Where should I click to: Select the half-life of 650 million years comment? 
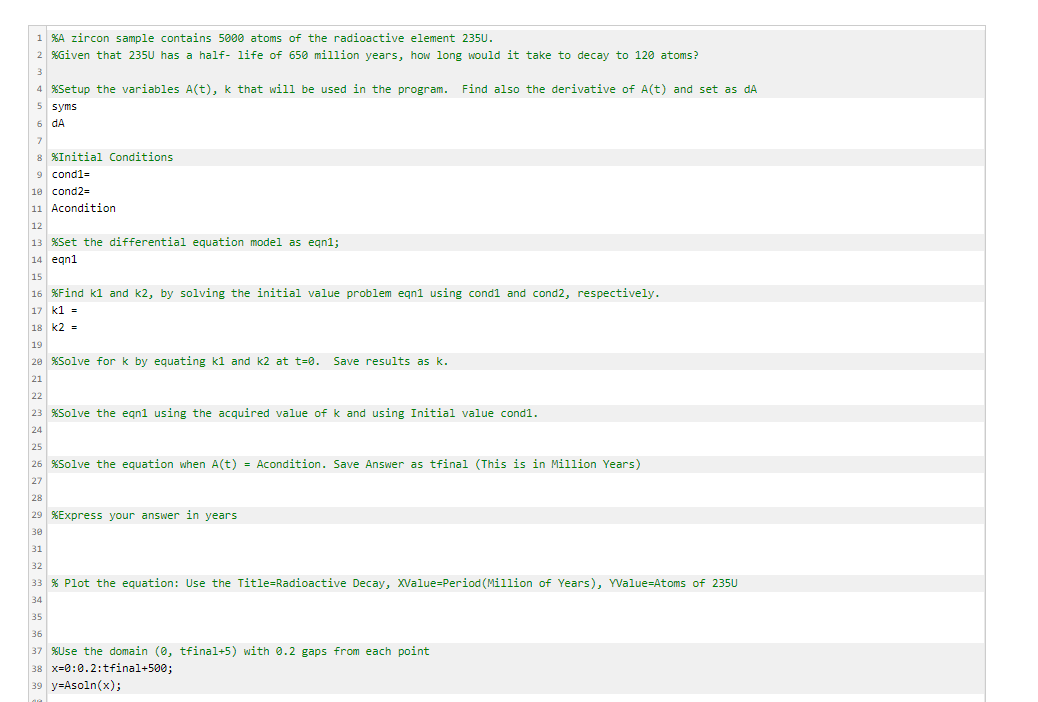point(375,56)
